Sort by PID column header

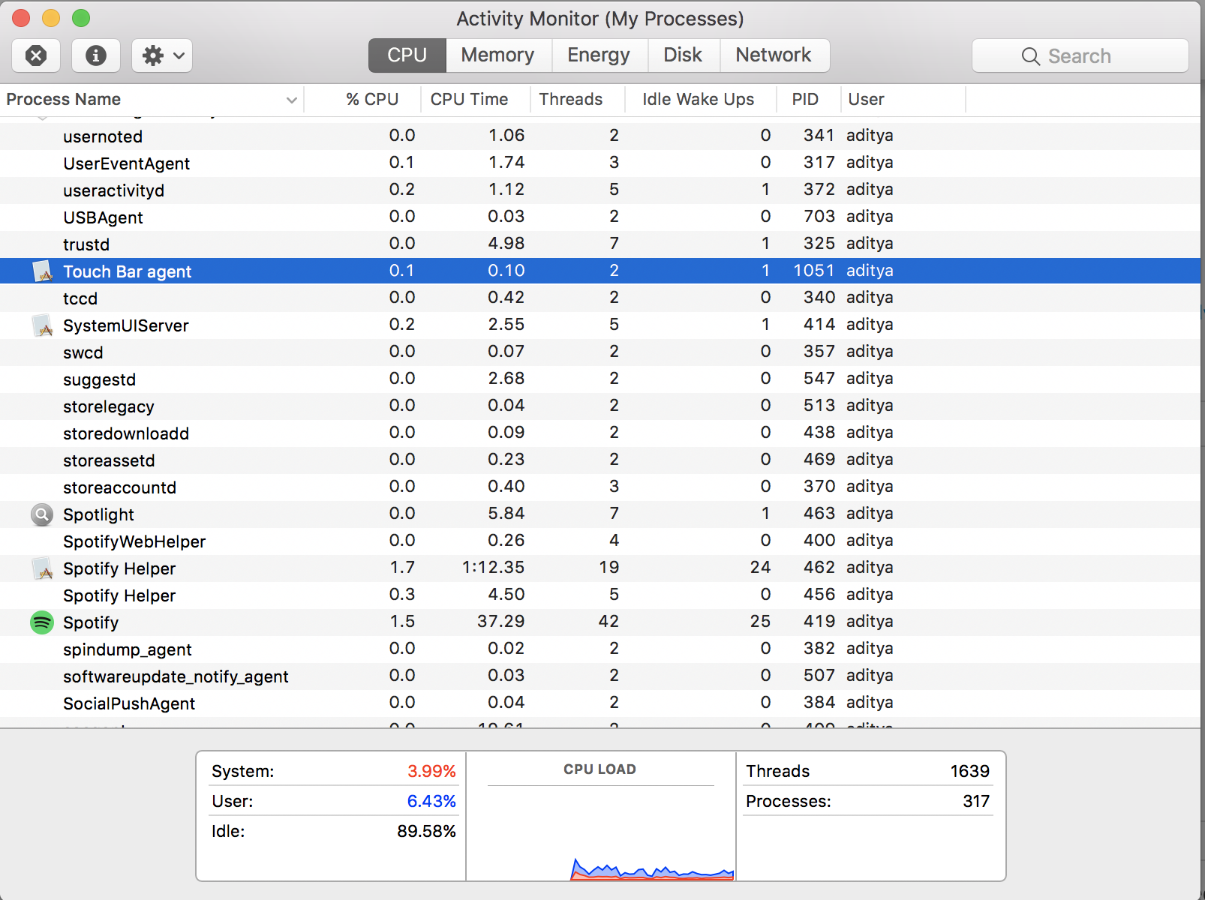[x=805, y=99]
